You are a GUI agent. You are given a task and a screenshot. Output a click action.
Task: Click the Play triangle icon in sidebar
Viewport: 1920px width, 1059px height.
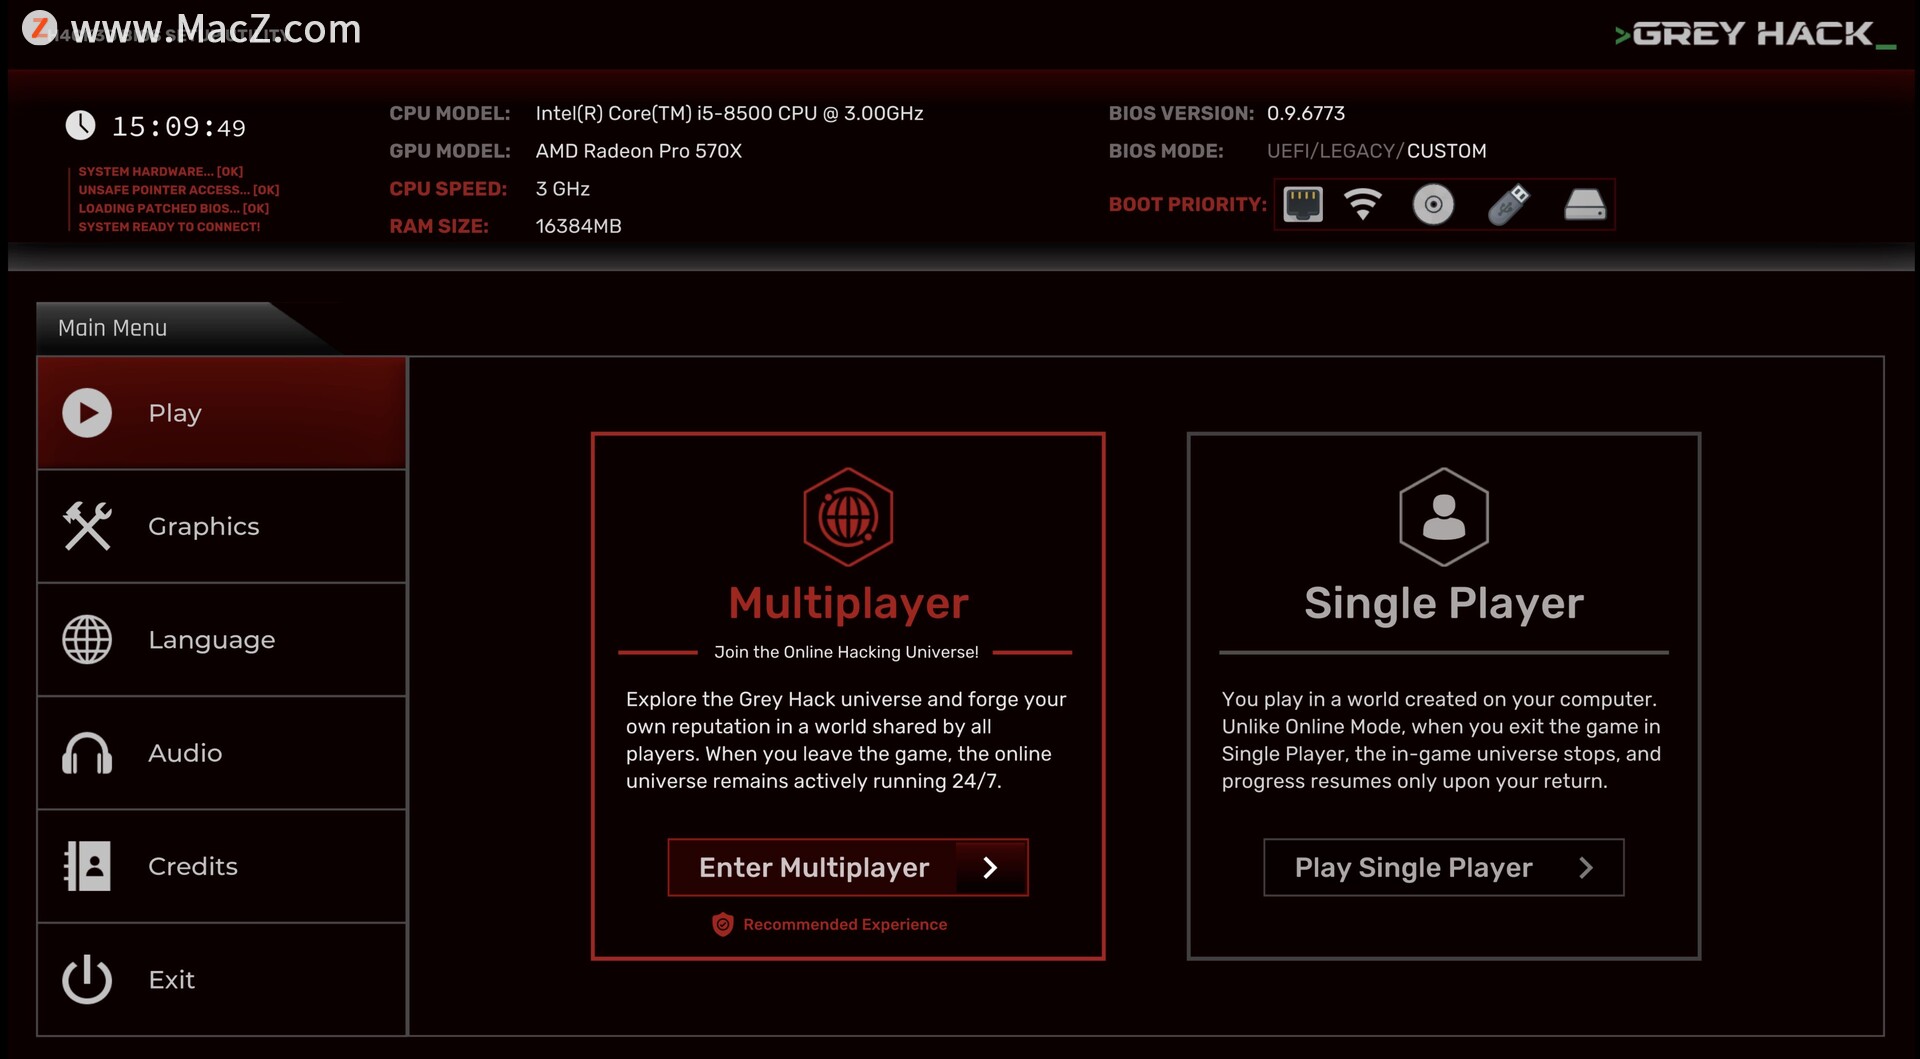coord(87,413)
